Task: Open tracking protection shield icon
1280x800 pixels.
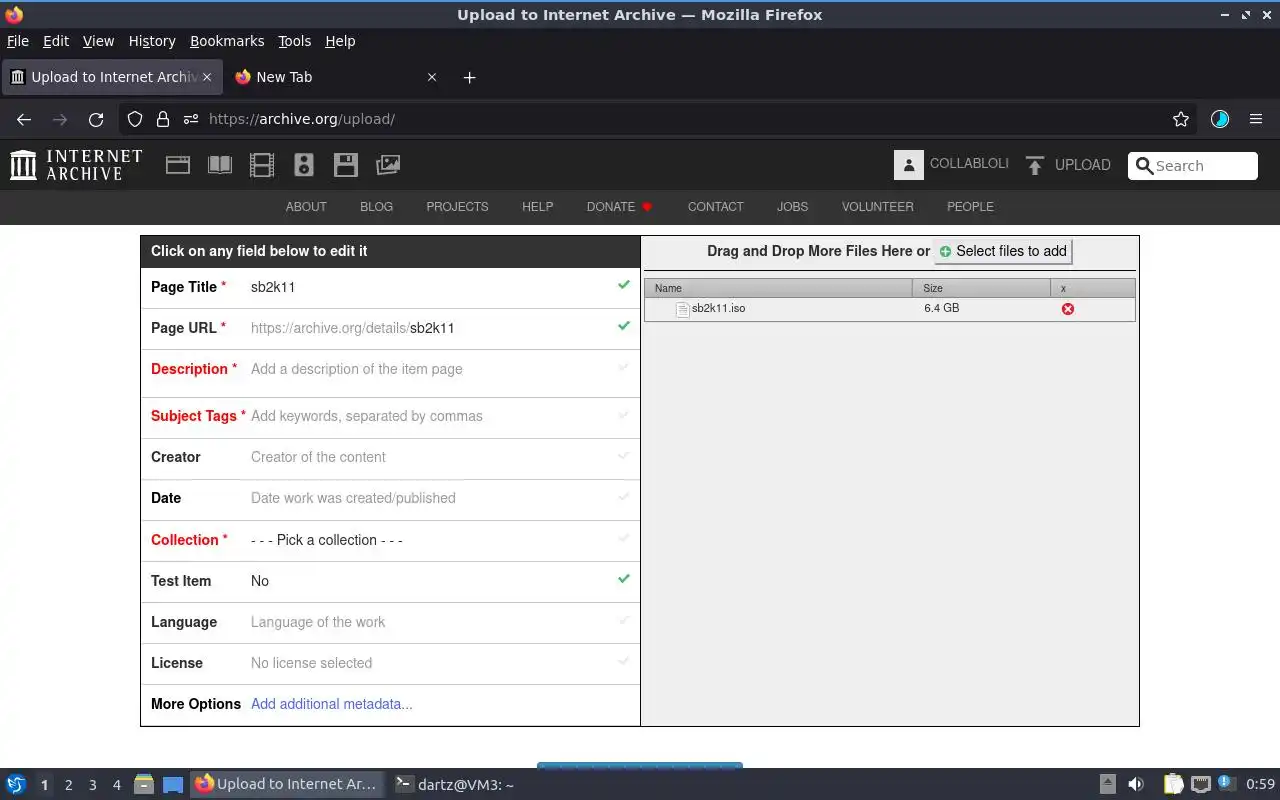Action: 135,119
